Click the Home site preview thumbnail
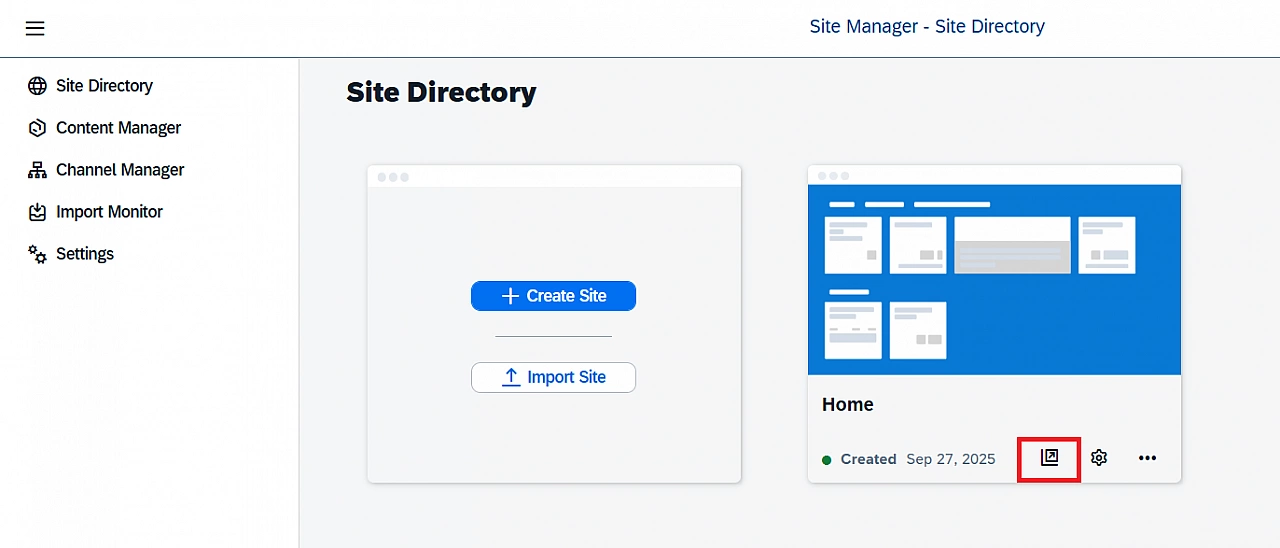Screen dimensions: 1280x548 (994, 279)
